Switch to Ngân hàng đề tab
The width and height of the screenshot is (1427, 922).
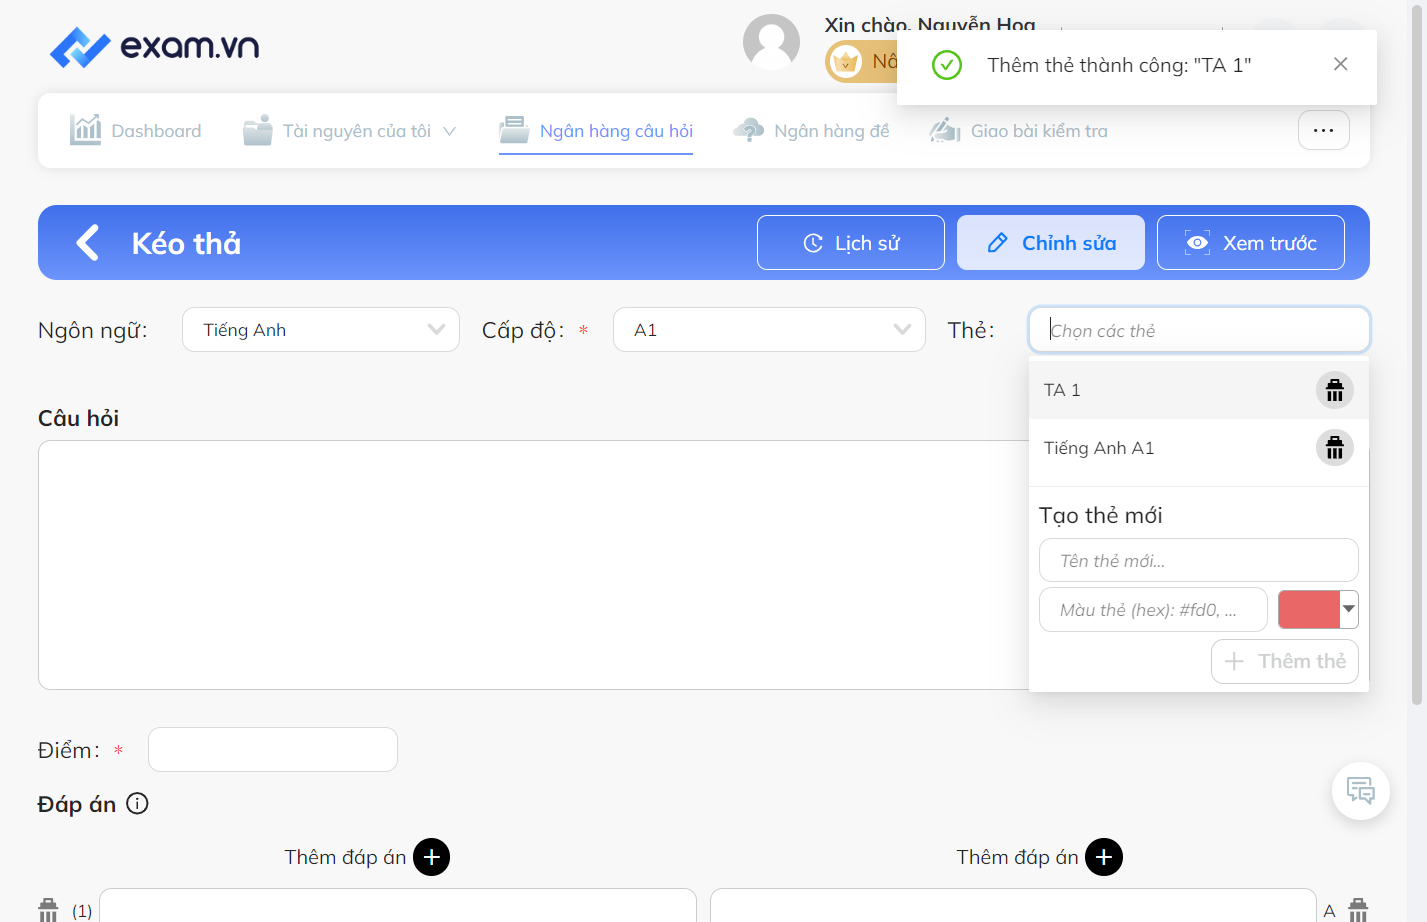(x=811, y=131)
